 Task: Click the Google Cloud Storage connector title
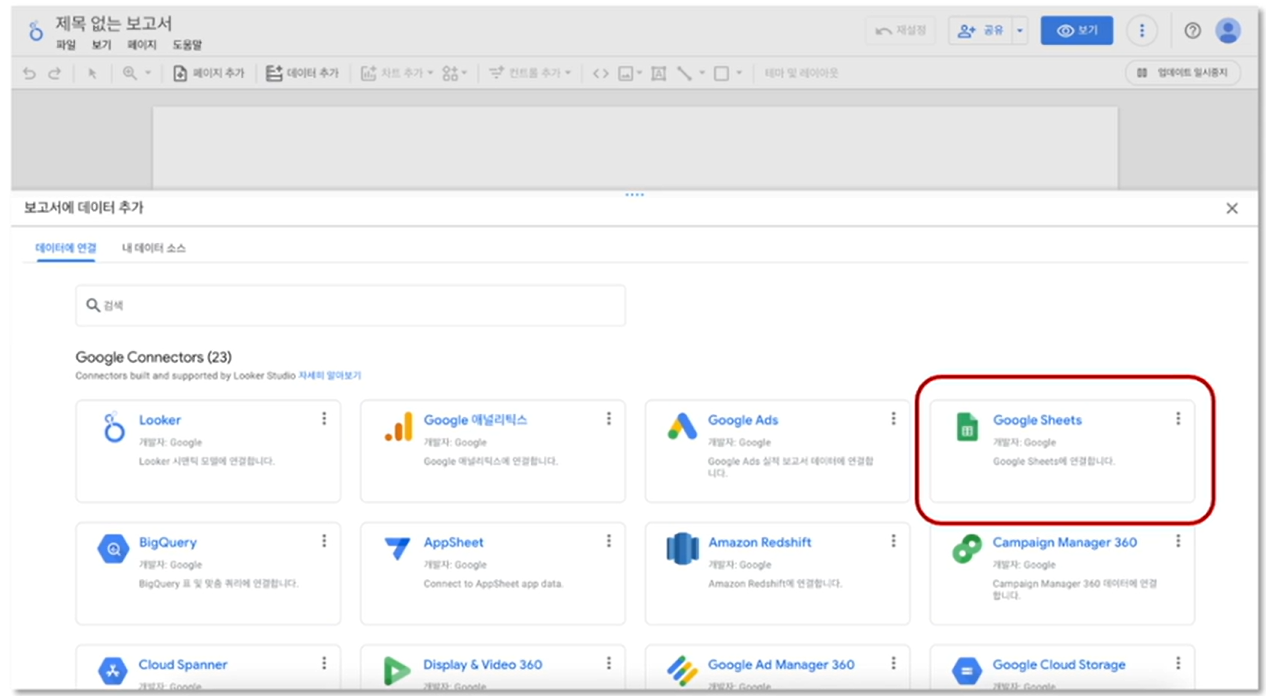click(x=1059, y=664)
